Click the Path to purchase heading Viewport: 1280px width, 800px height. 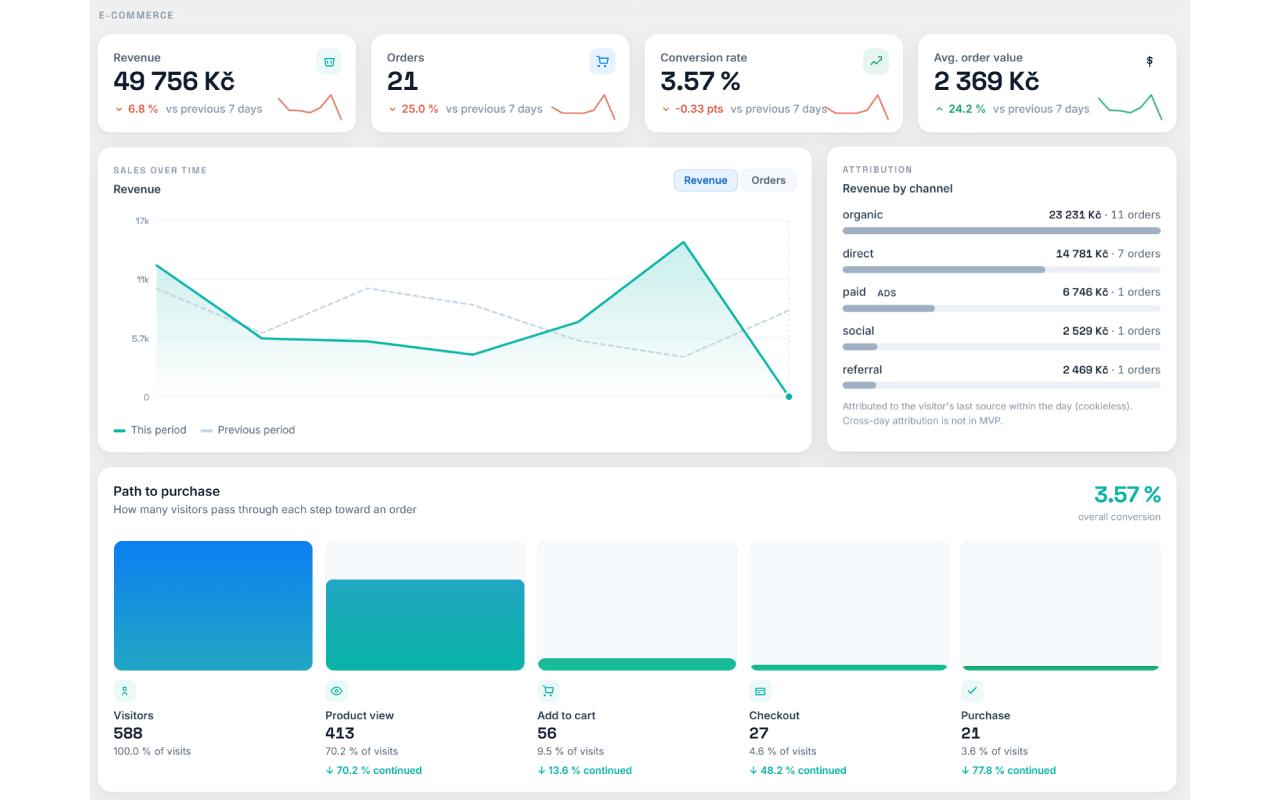[x=166, y=491]
